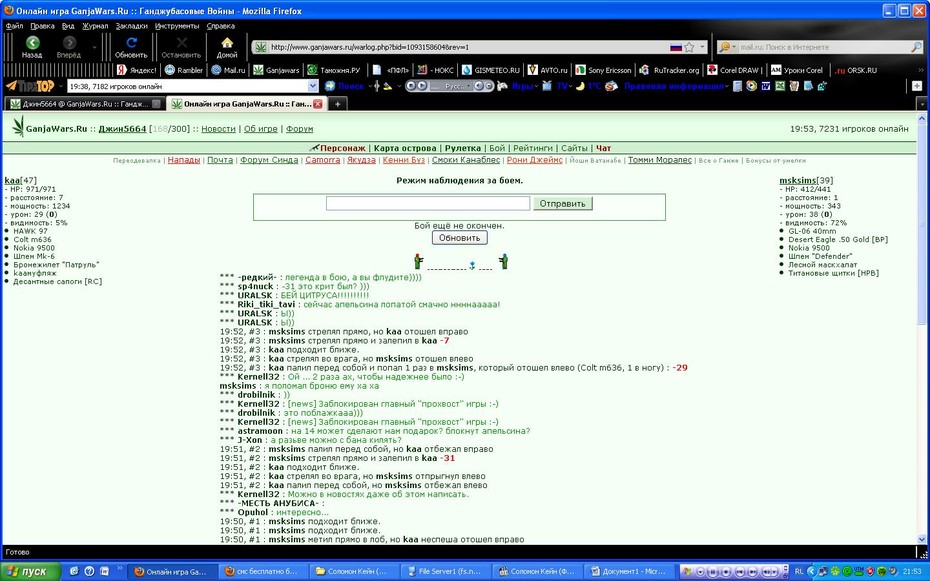Screen dimensions: 930x581
Task: Click in the battle chat message field
Action: [x=428, y=203]
